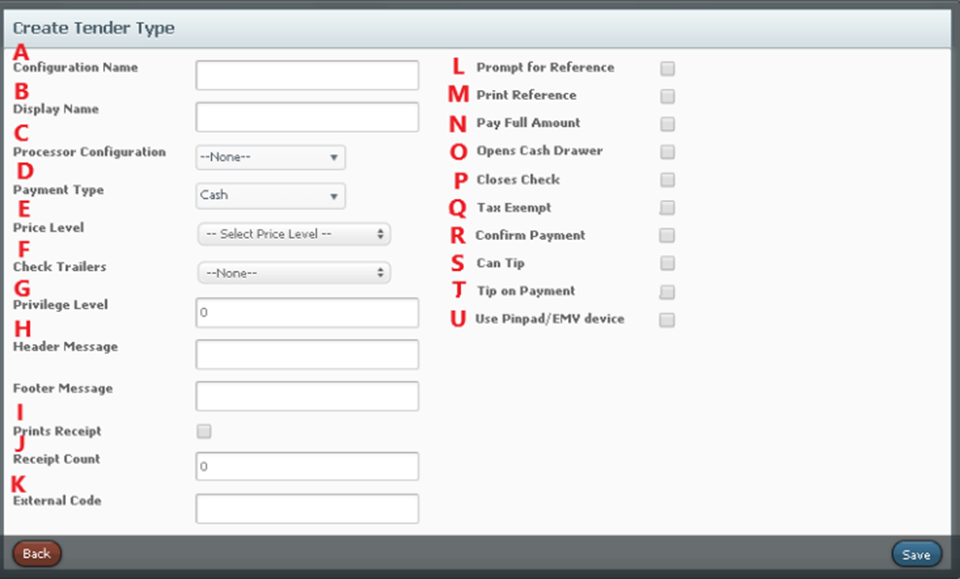The height and width of the screenshot is (579, 960).
Task: Click the External Code text field
Action: (x=307, y=509)
